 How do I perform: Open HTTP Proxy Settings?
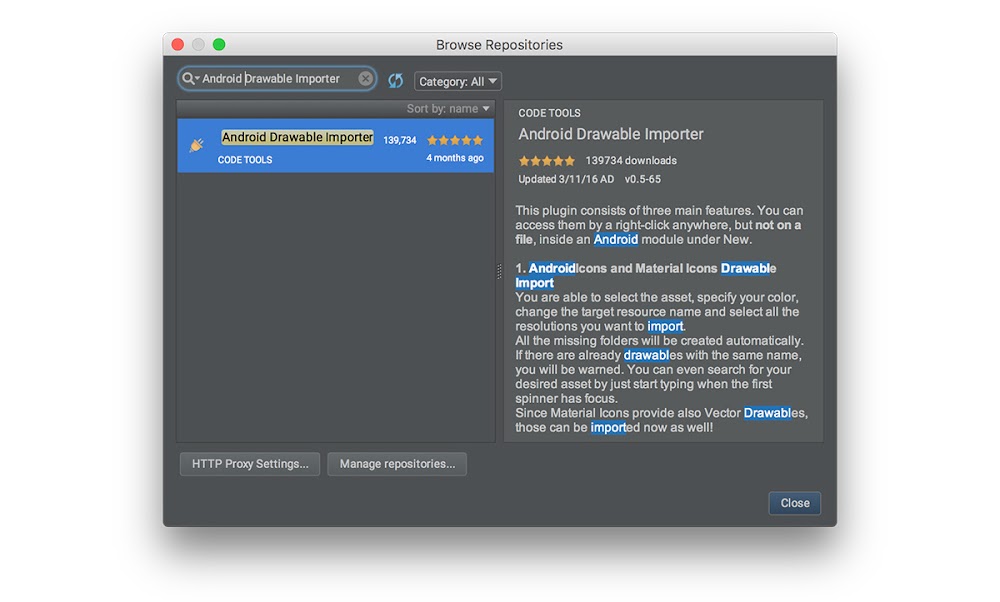pyautogui.click(x=250, y=464)
